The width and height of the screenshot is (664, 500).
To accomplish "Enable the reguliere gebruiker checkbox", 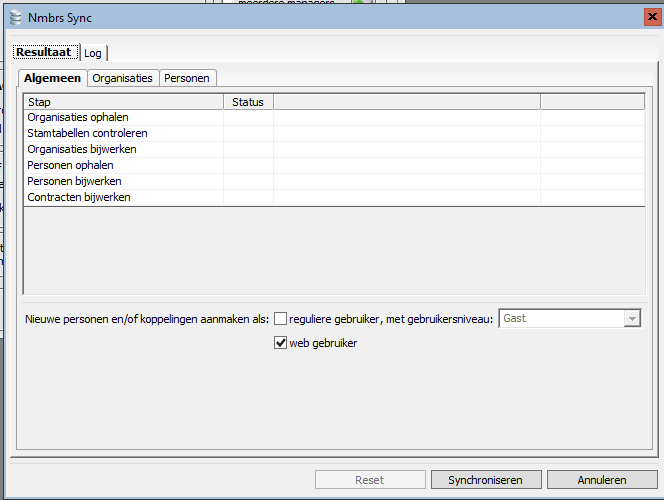I will point(280,319).
